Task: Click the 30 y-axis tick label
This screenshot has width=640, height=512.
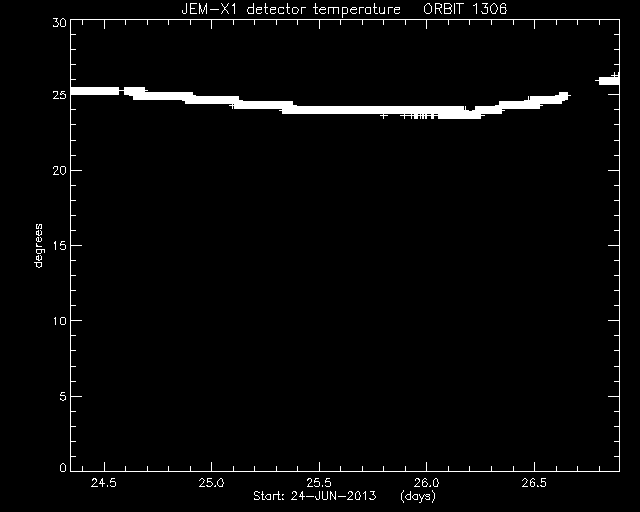Action: click(x=59, y=23)
